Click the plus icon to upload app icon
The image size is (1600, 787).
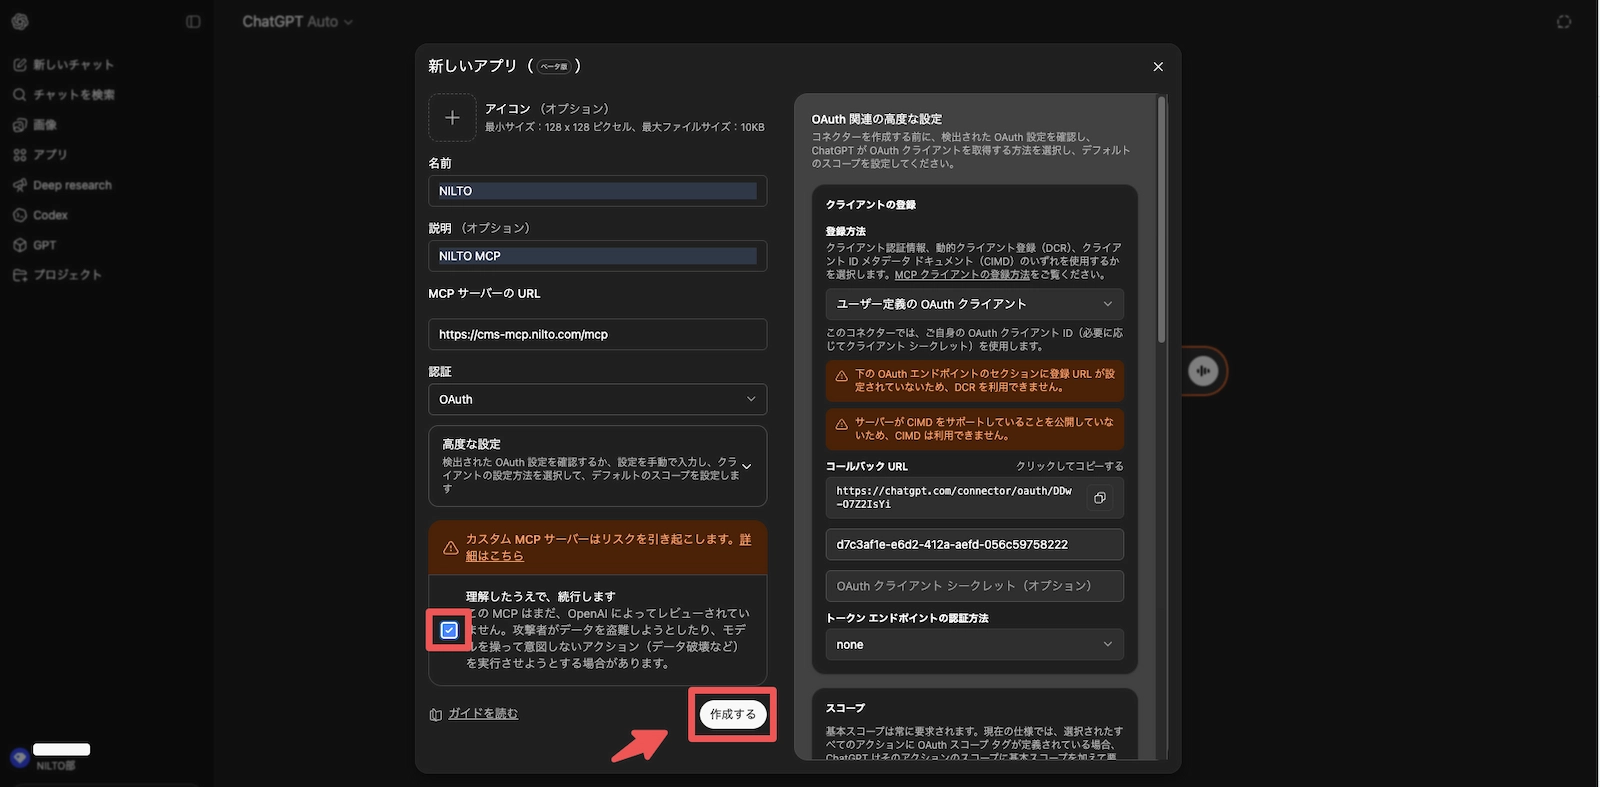452,118
